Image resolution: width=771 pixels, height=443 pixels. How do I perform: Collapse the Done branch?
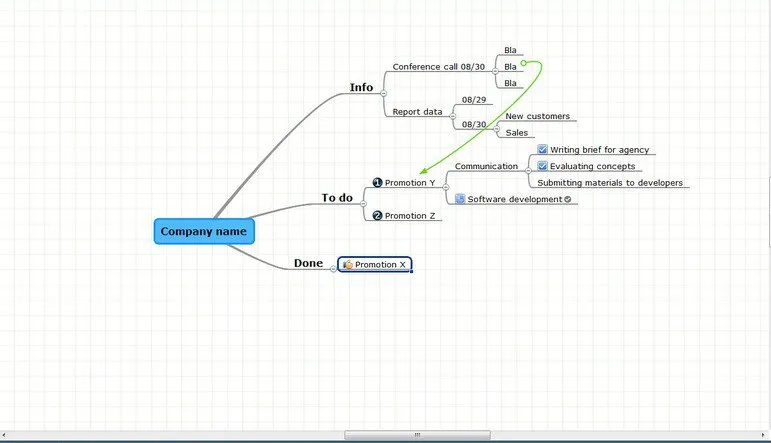(333, 269)
